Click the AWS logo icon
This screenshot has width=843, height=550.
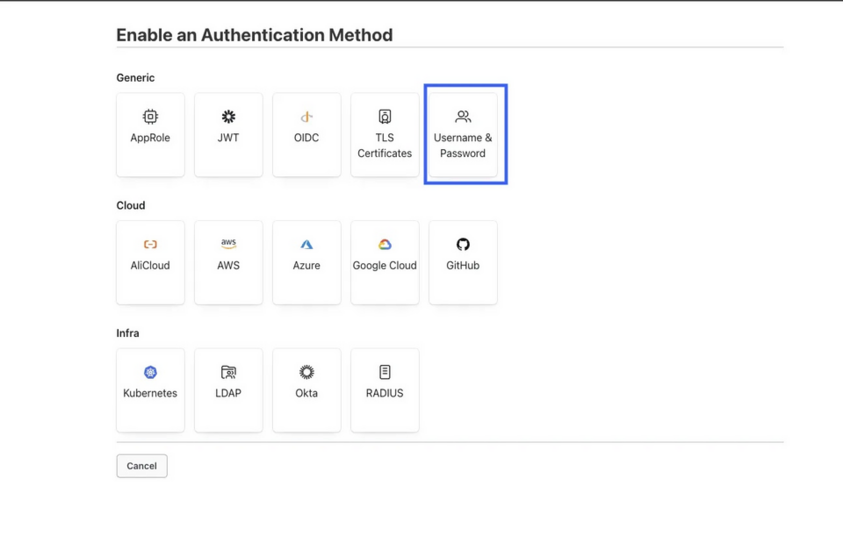[228, 244]
